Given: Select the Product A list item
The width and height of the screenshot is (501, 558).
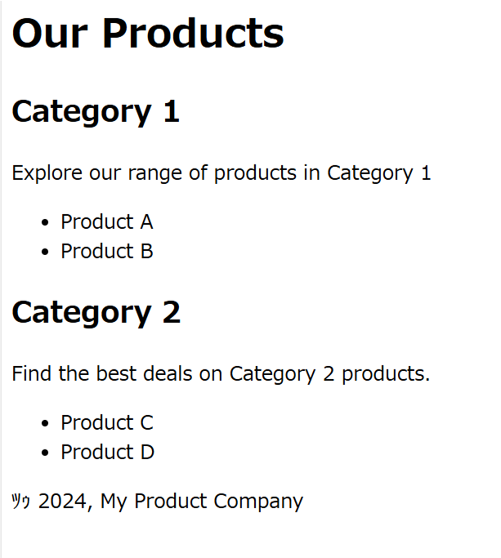Looking at the screenshot, I should [x=107, y=222].
